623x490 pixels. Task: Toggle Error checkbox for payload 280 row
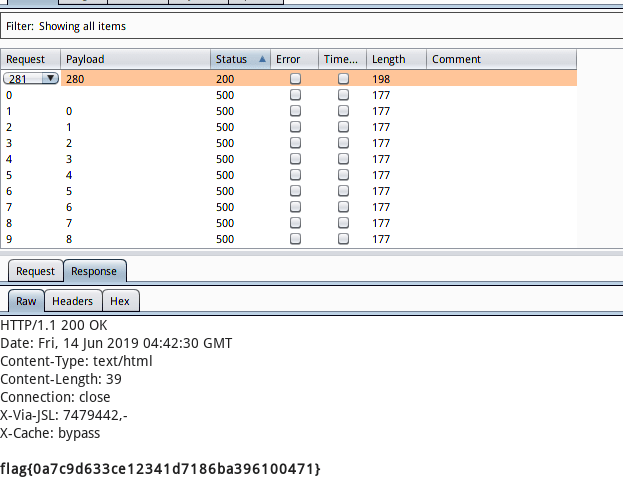(x=295, y=79)
